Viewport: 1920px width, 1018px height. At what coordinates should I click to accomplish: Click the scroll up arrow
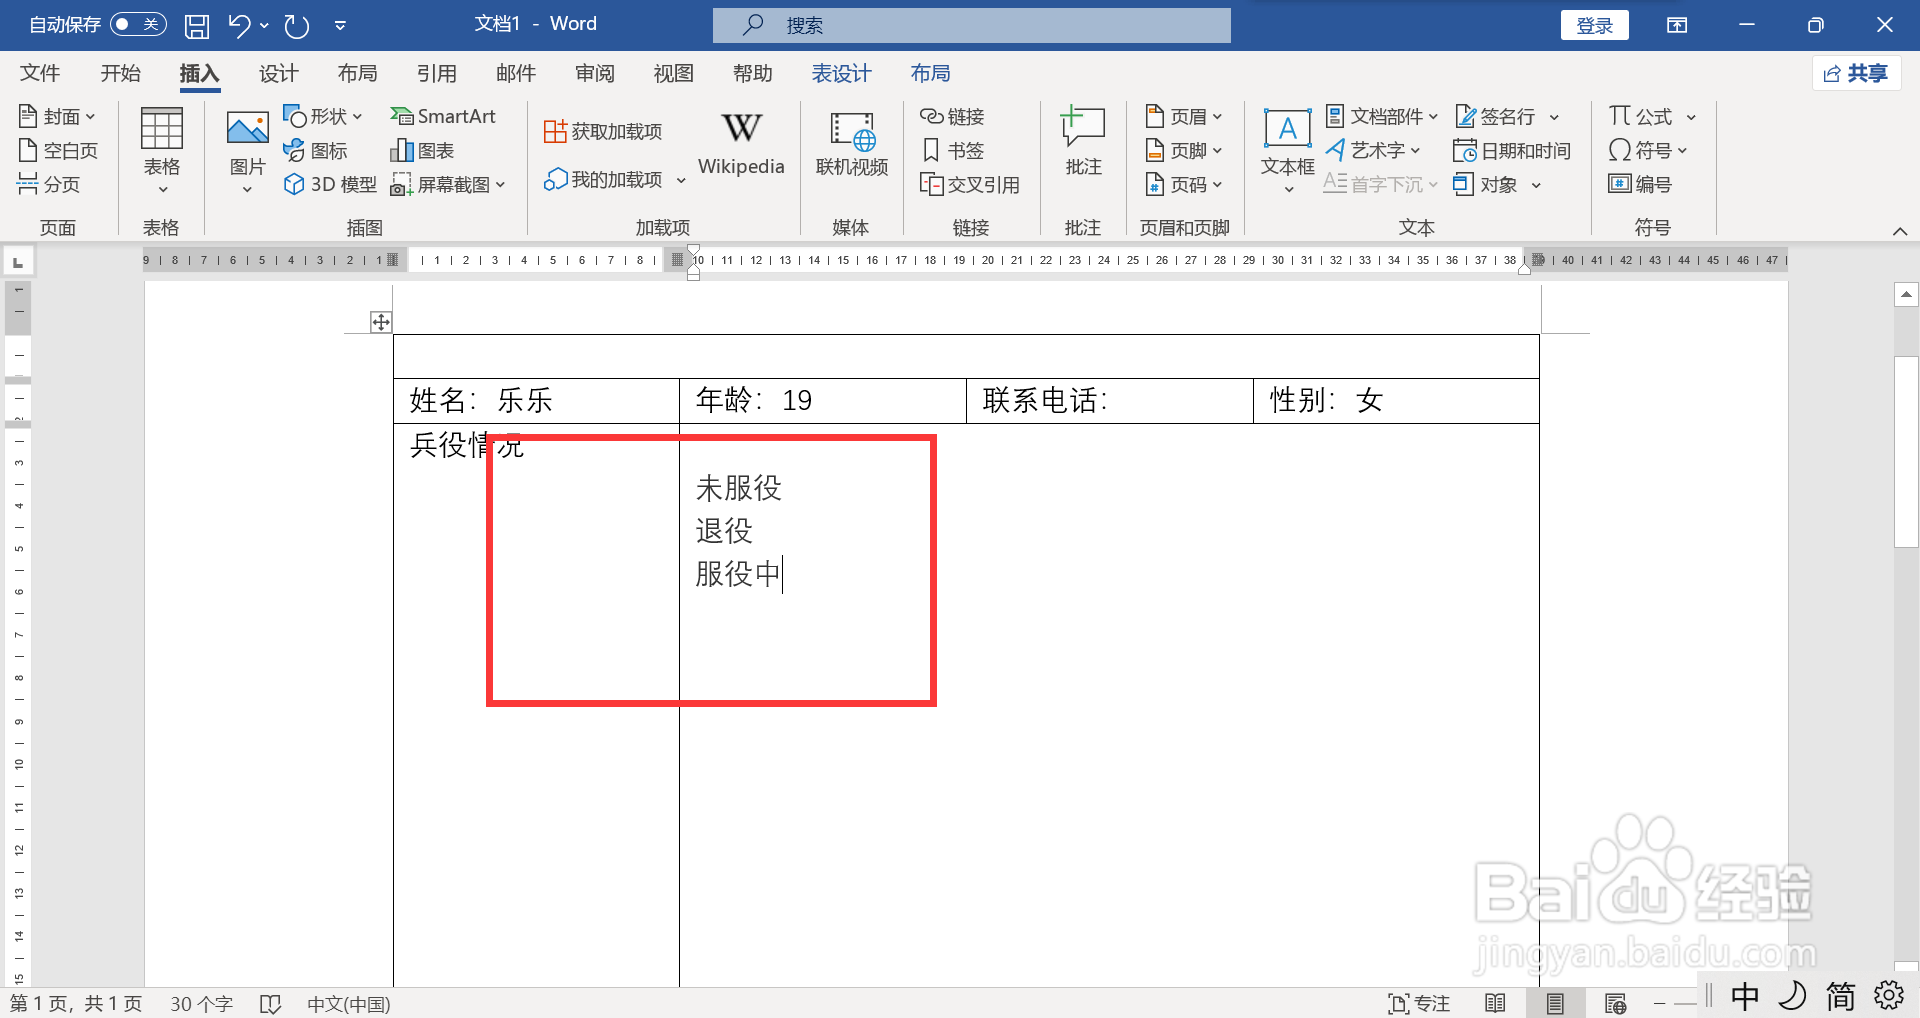[1907, 294]
